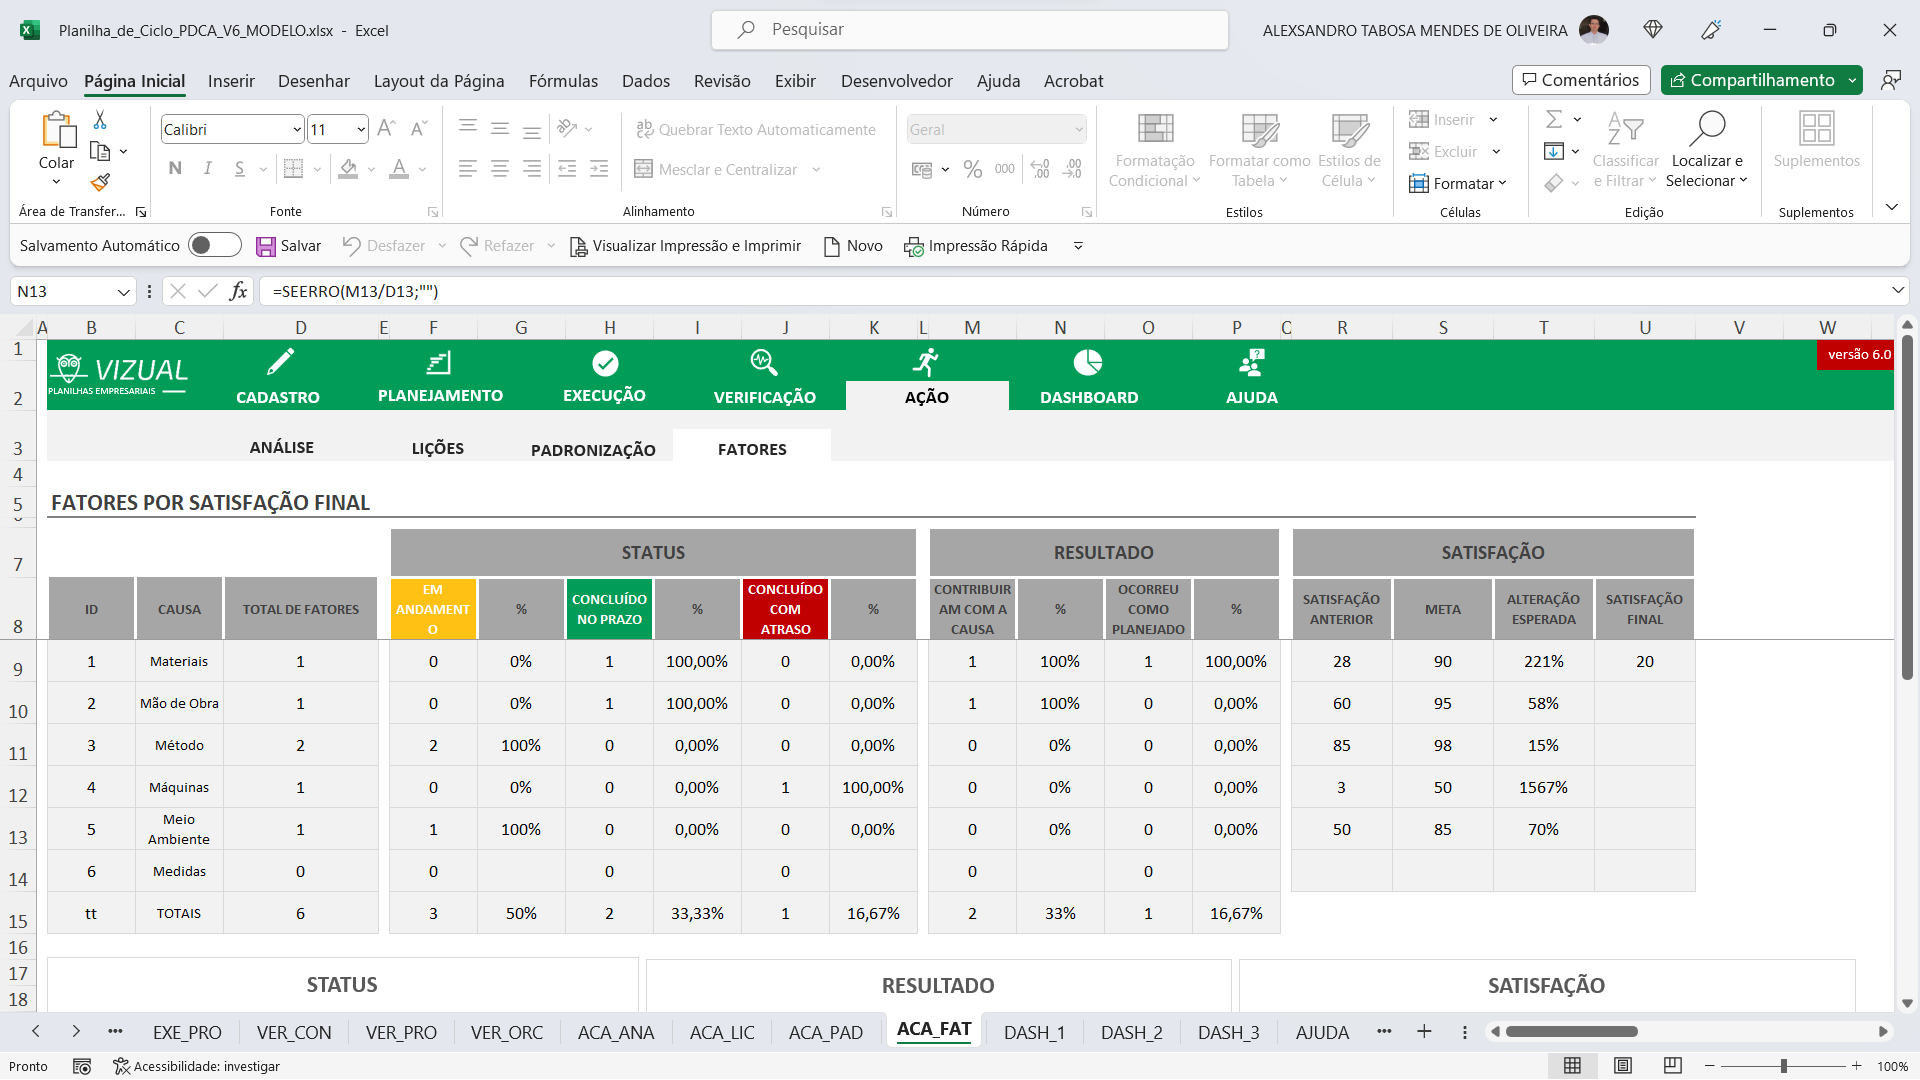Click the Format Painter brush icon
1920x1080 pixels.
100,182
